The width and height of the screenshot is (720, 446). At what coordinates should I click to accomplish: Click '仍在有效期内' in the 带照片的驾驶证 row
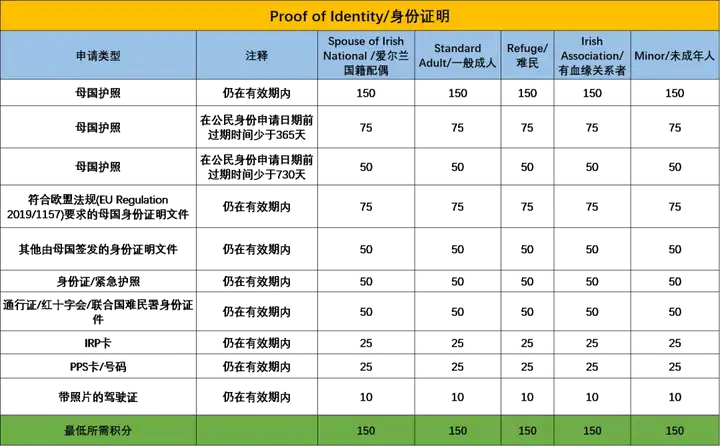point(257,397)
